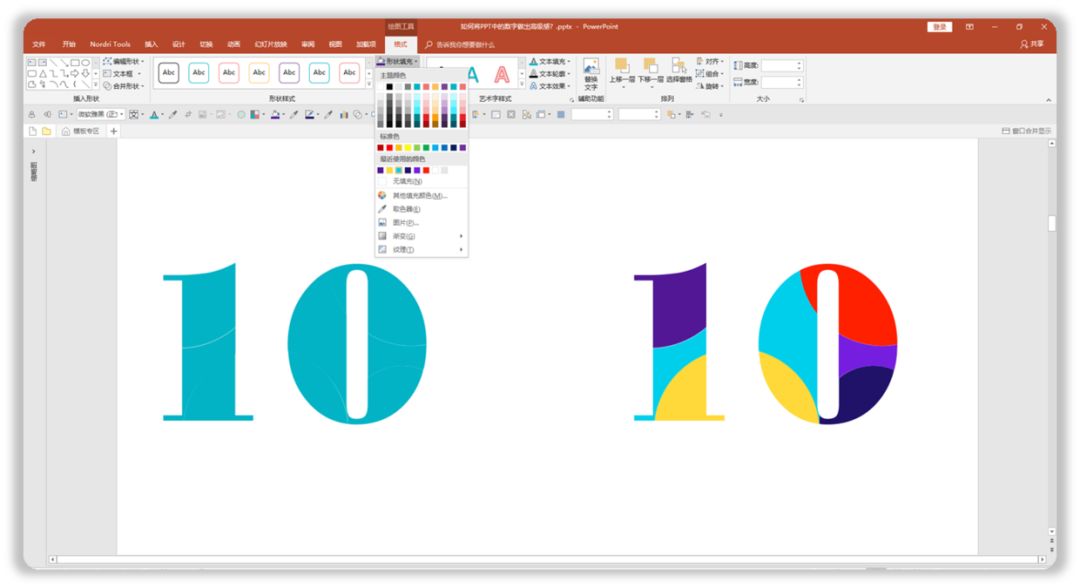The width and height of the screenshot is (1080, 588).
Task: Click the 窗口合并显示 button
Action: coord(1026,131)
